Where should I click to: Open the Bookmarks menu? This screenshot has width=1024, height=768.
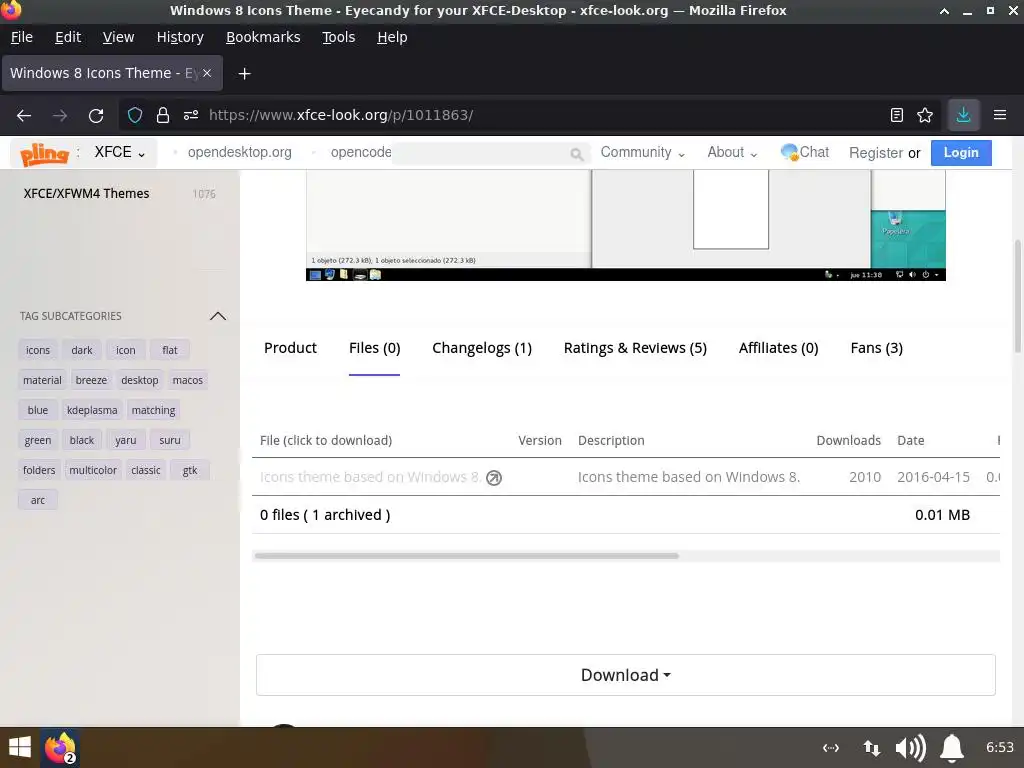pyautogui.click(x=263, y=37)
